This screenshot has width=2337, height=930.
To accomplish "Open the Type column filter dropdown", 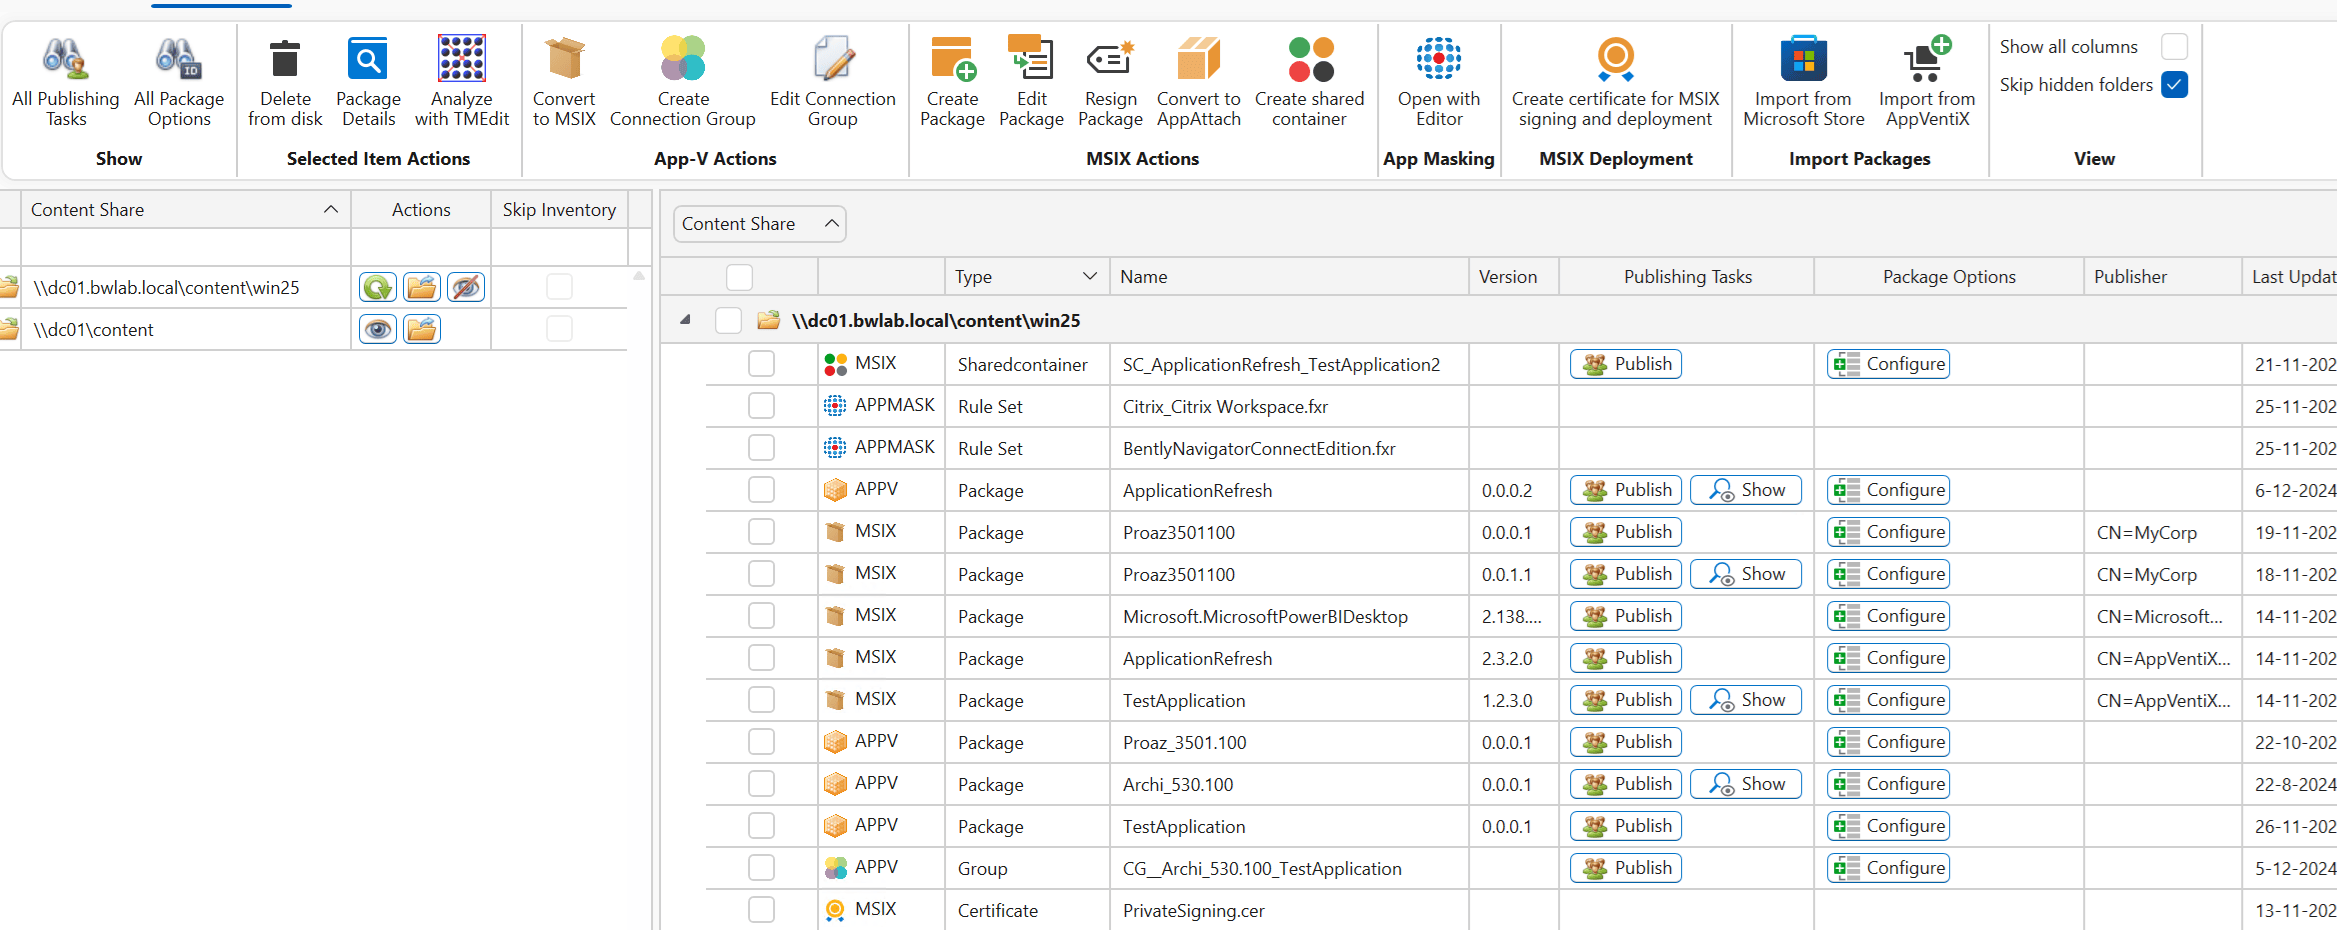I will point(1089,277).
